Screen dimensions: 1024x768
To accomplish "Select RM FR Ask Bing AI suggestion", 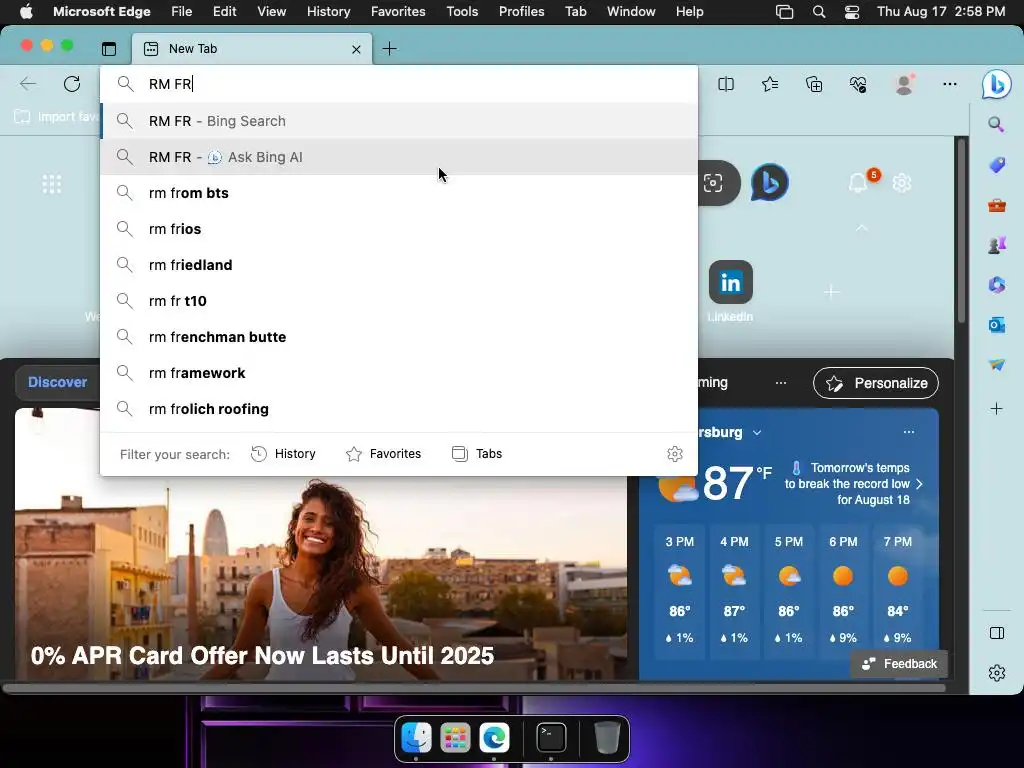I will coord(399,157).
